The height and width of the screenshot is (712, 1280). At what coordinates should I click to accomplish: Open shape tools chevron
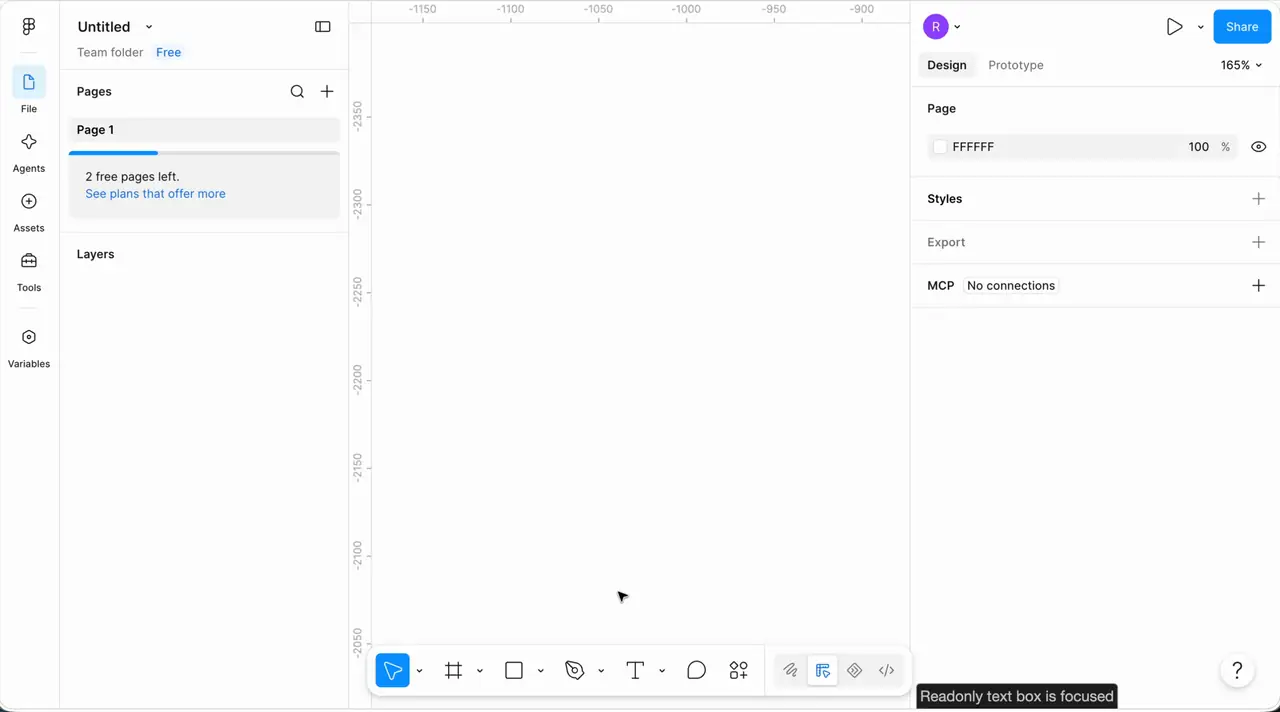point(541,671)
